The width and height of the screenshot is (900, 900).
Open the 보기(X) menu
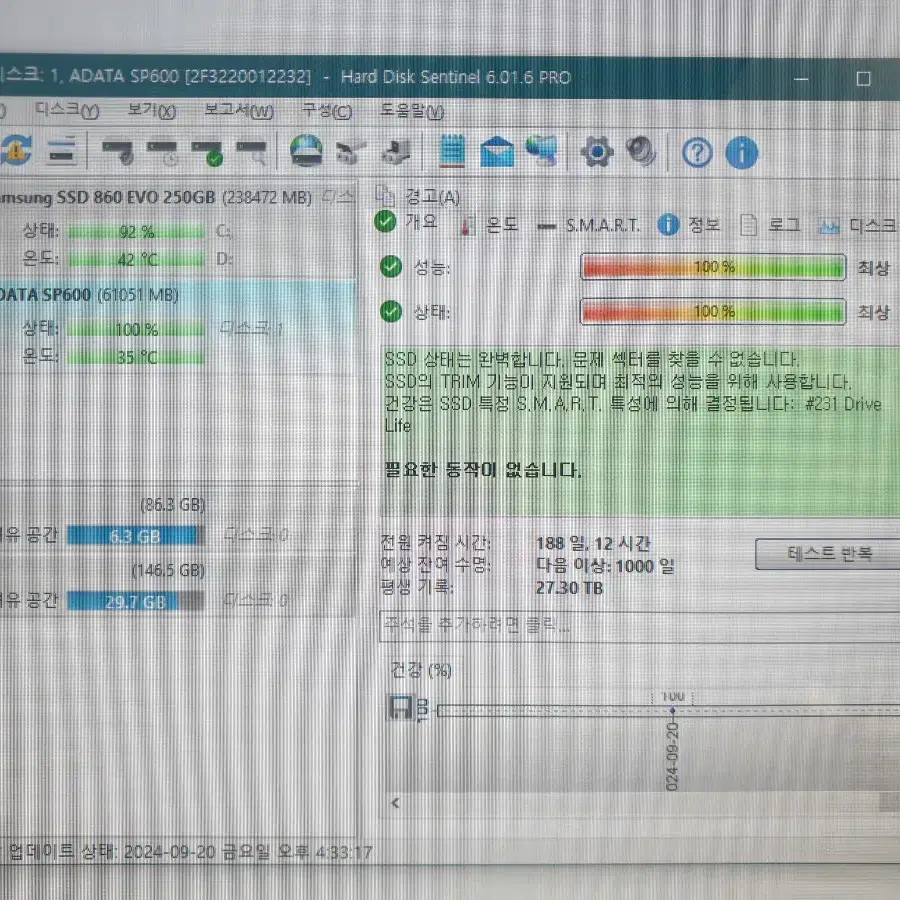pyautogui.click(x=152, y=110)
